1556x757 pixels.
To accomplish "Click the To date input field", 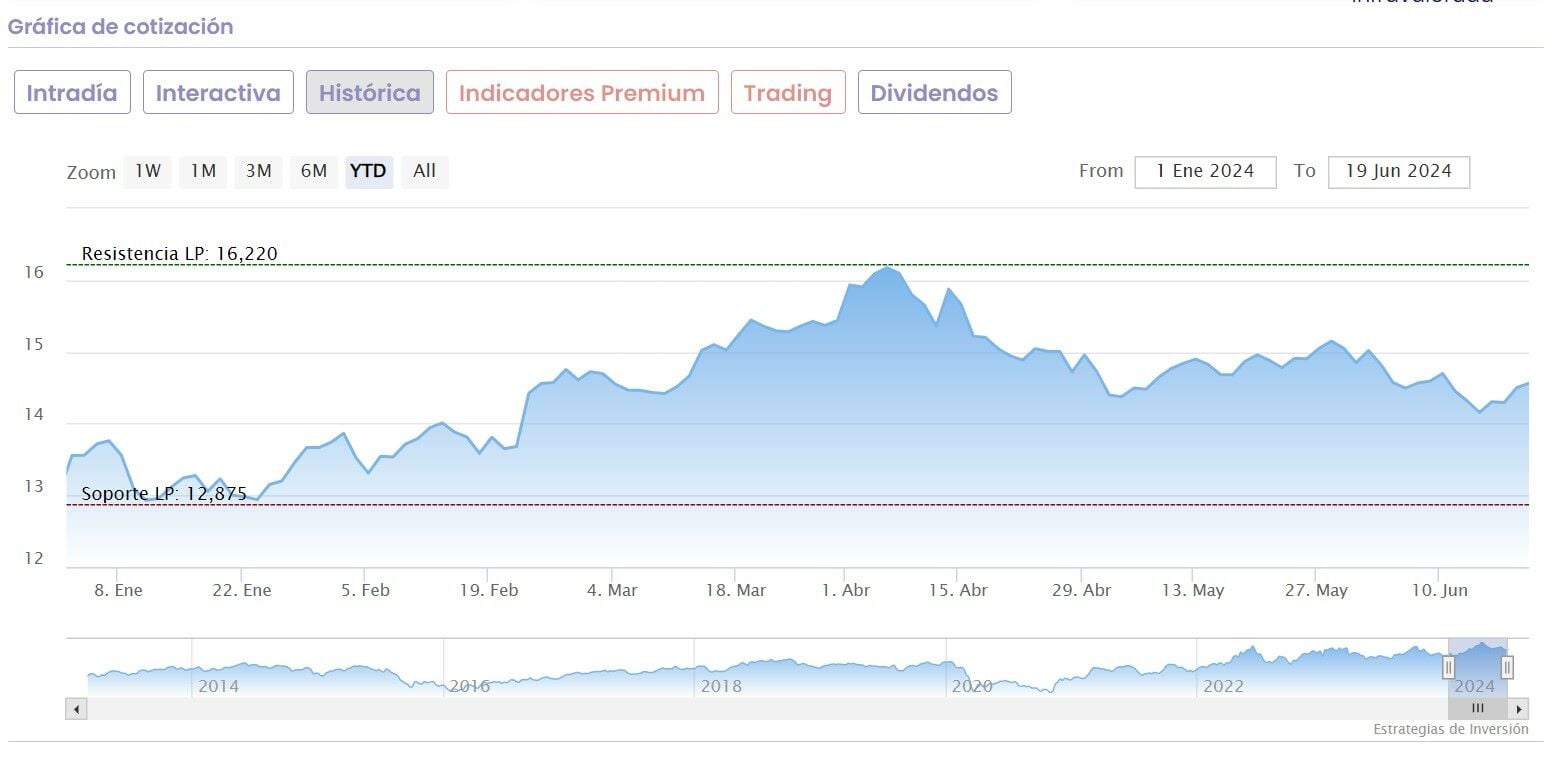I will click(x=1398, y=171).
